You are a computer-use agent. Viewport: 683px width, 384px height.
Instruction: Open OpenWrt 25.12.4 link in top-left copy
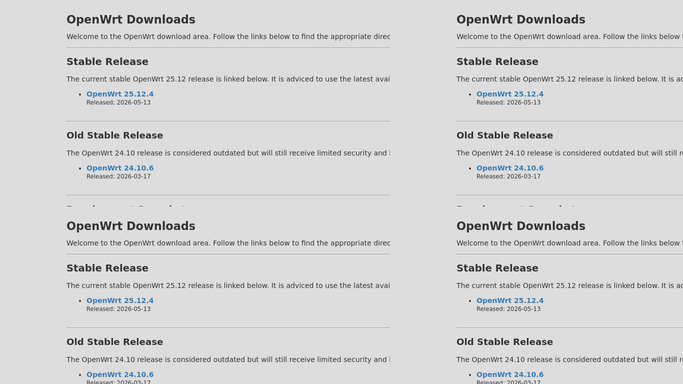pos(120,94)
